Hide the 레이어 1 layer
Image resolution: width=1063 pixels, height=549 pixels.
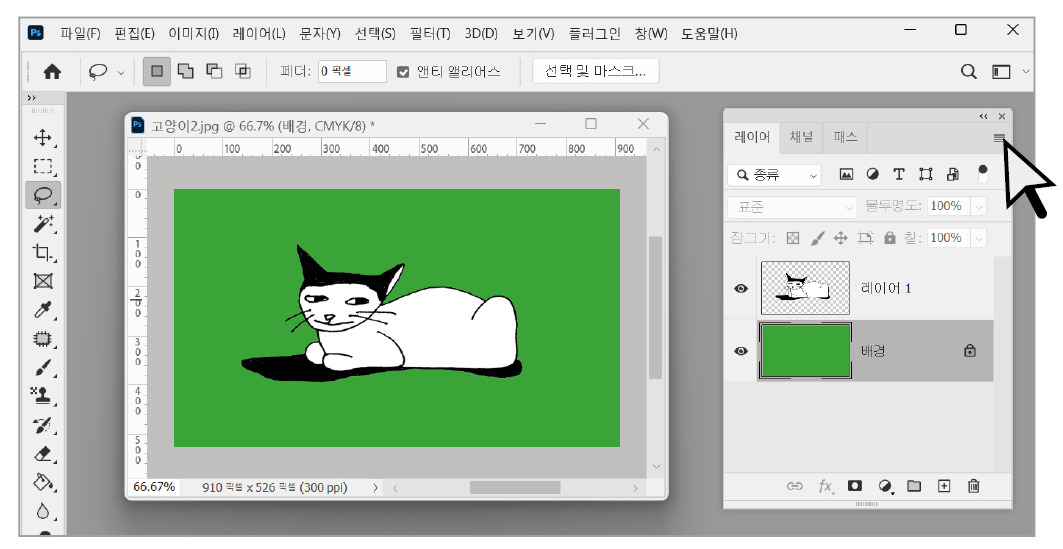pyautogui.click(x=741, y=288)
